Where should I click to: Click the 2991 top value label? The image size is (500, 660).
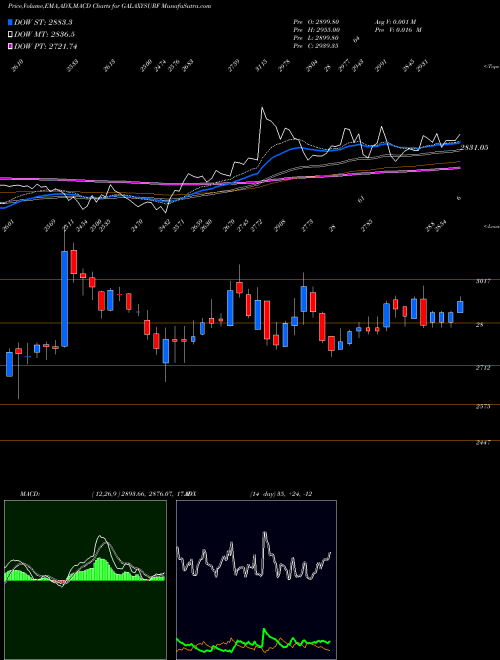[381, 66]
